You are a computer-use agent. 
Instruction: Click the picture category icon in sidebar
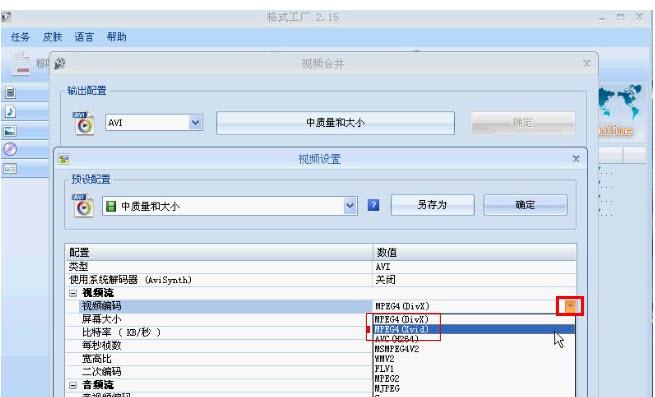pyautogui.click(x=10, y=131)
